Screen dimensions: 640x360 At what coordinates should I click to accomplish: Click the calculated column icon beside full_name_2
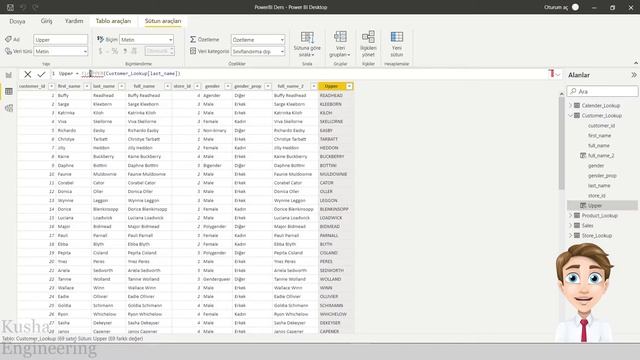pyautogui.click(x=583, y=156)
